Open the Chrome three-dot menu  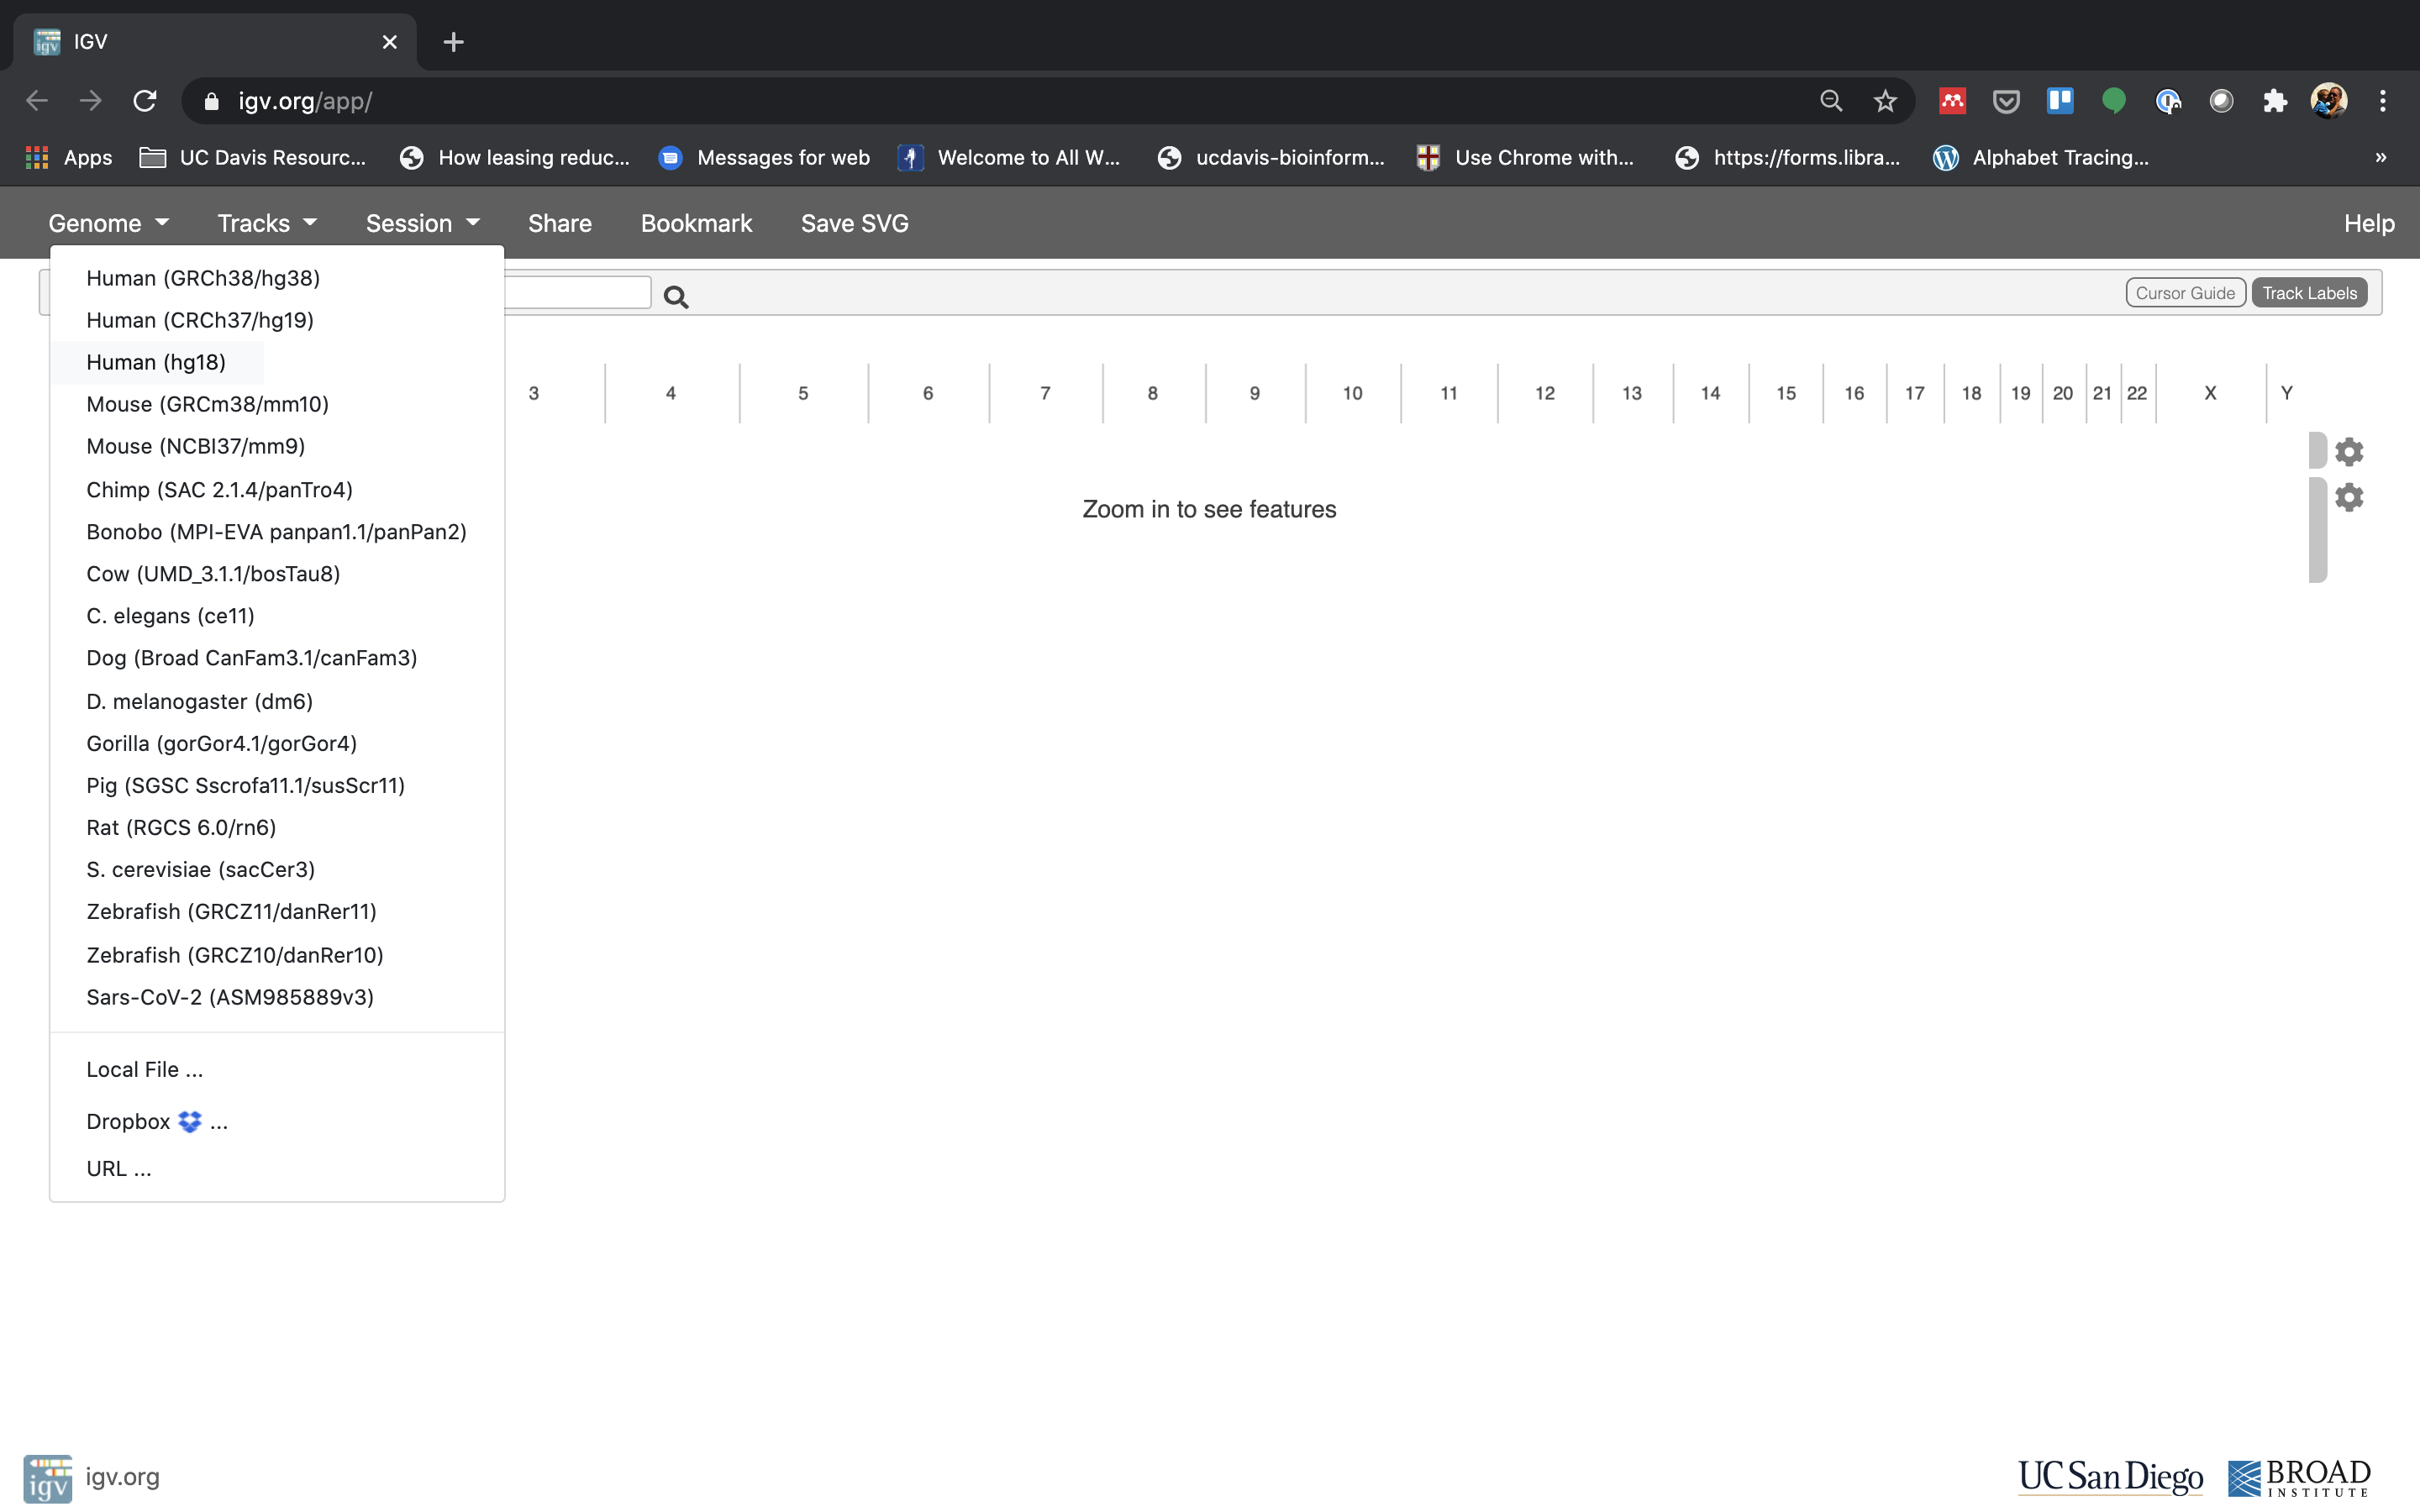[x=2383, y=101]
